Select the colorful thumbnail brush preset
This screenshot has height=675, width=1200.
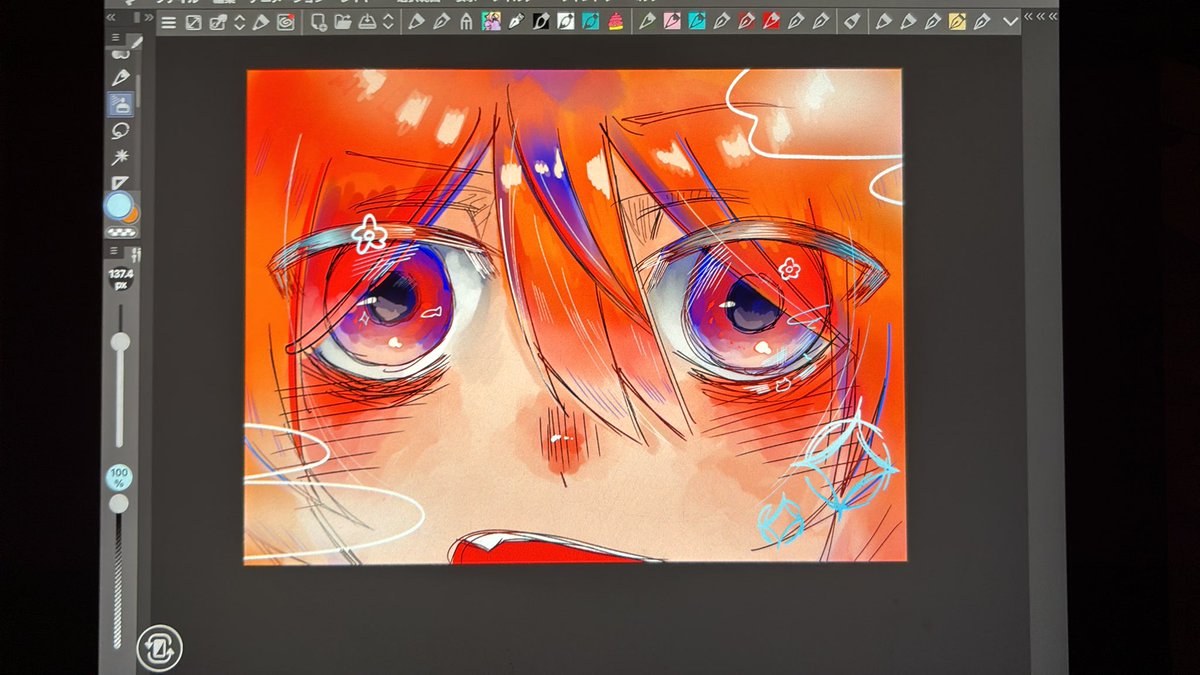[491, 21]
